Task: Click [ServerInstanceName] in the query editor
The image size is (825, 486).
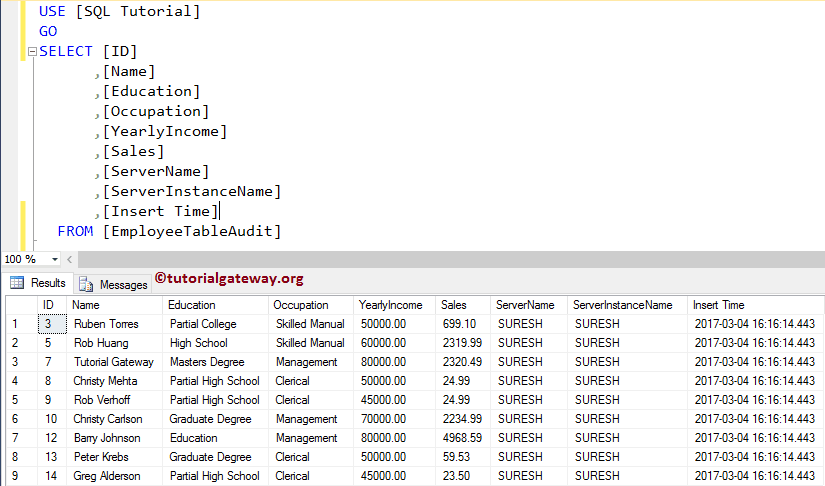Action: 192,191
